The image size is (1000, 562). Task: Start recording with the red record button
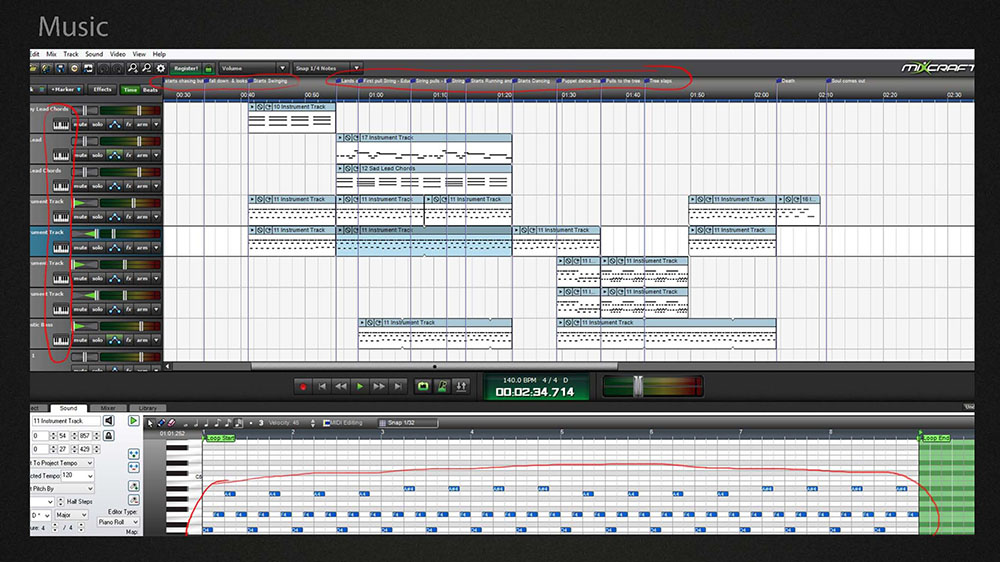(x=303, y=387)
